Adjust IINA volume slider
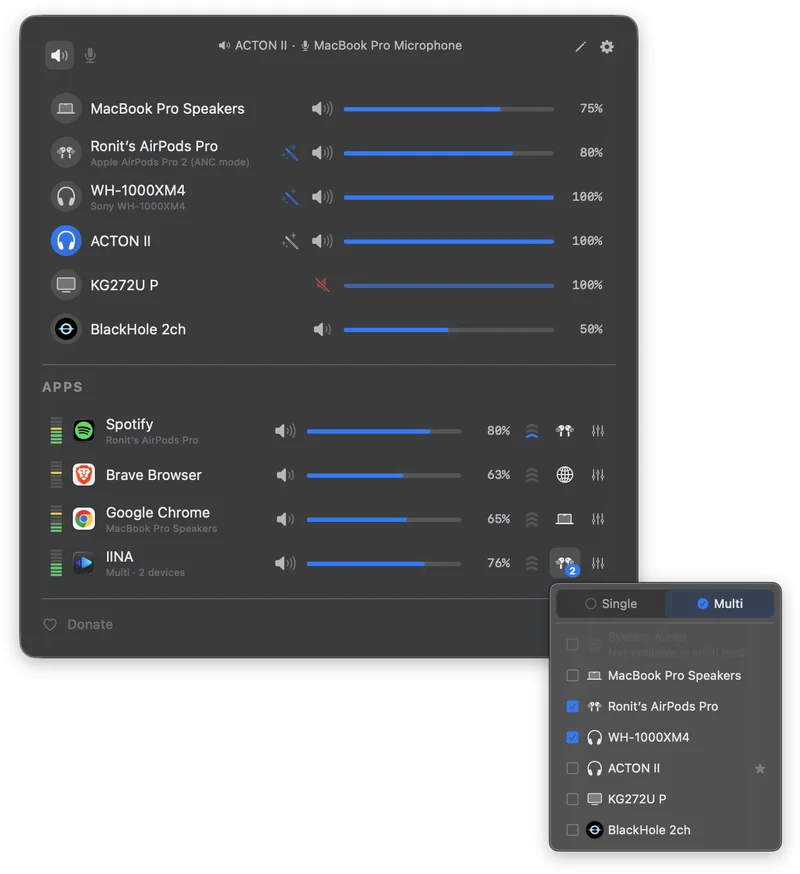Image resolution: width=800 pixels, height=874 pixels. click(x=384, y=564)
